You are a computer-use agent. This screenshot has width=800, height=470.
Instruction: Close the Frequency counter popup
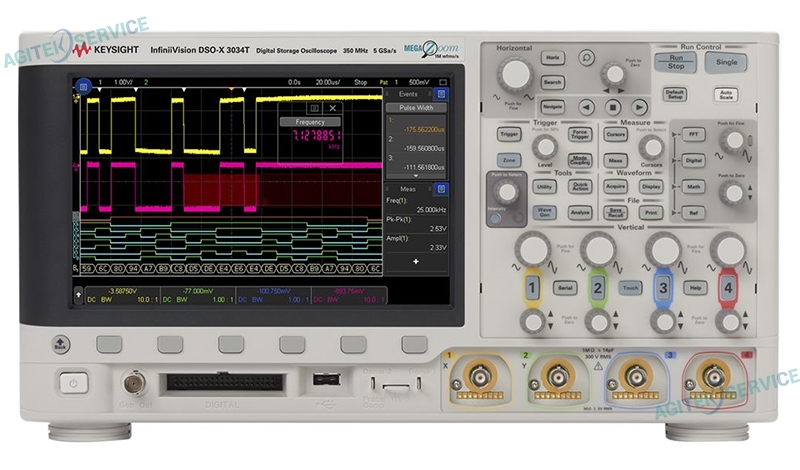pos(333,107)
